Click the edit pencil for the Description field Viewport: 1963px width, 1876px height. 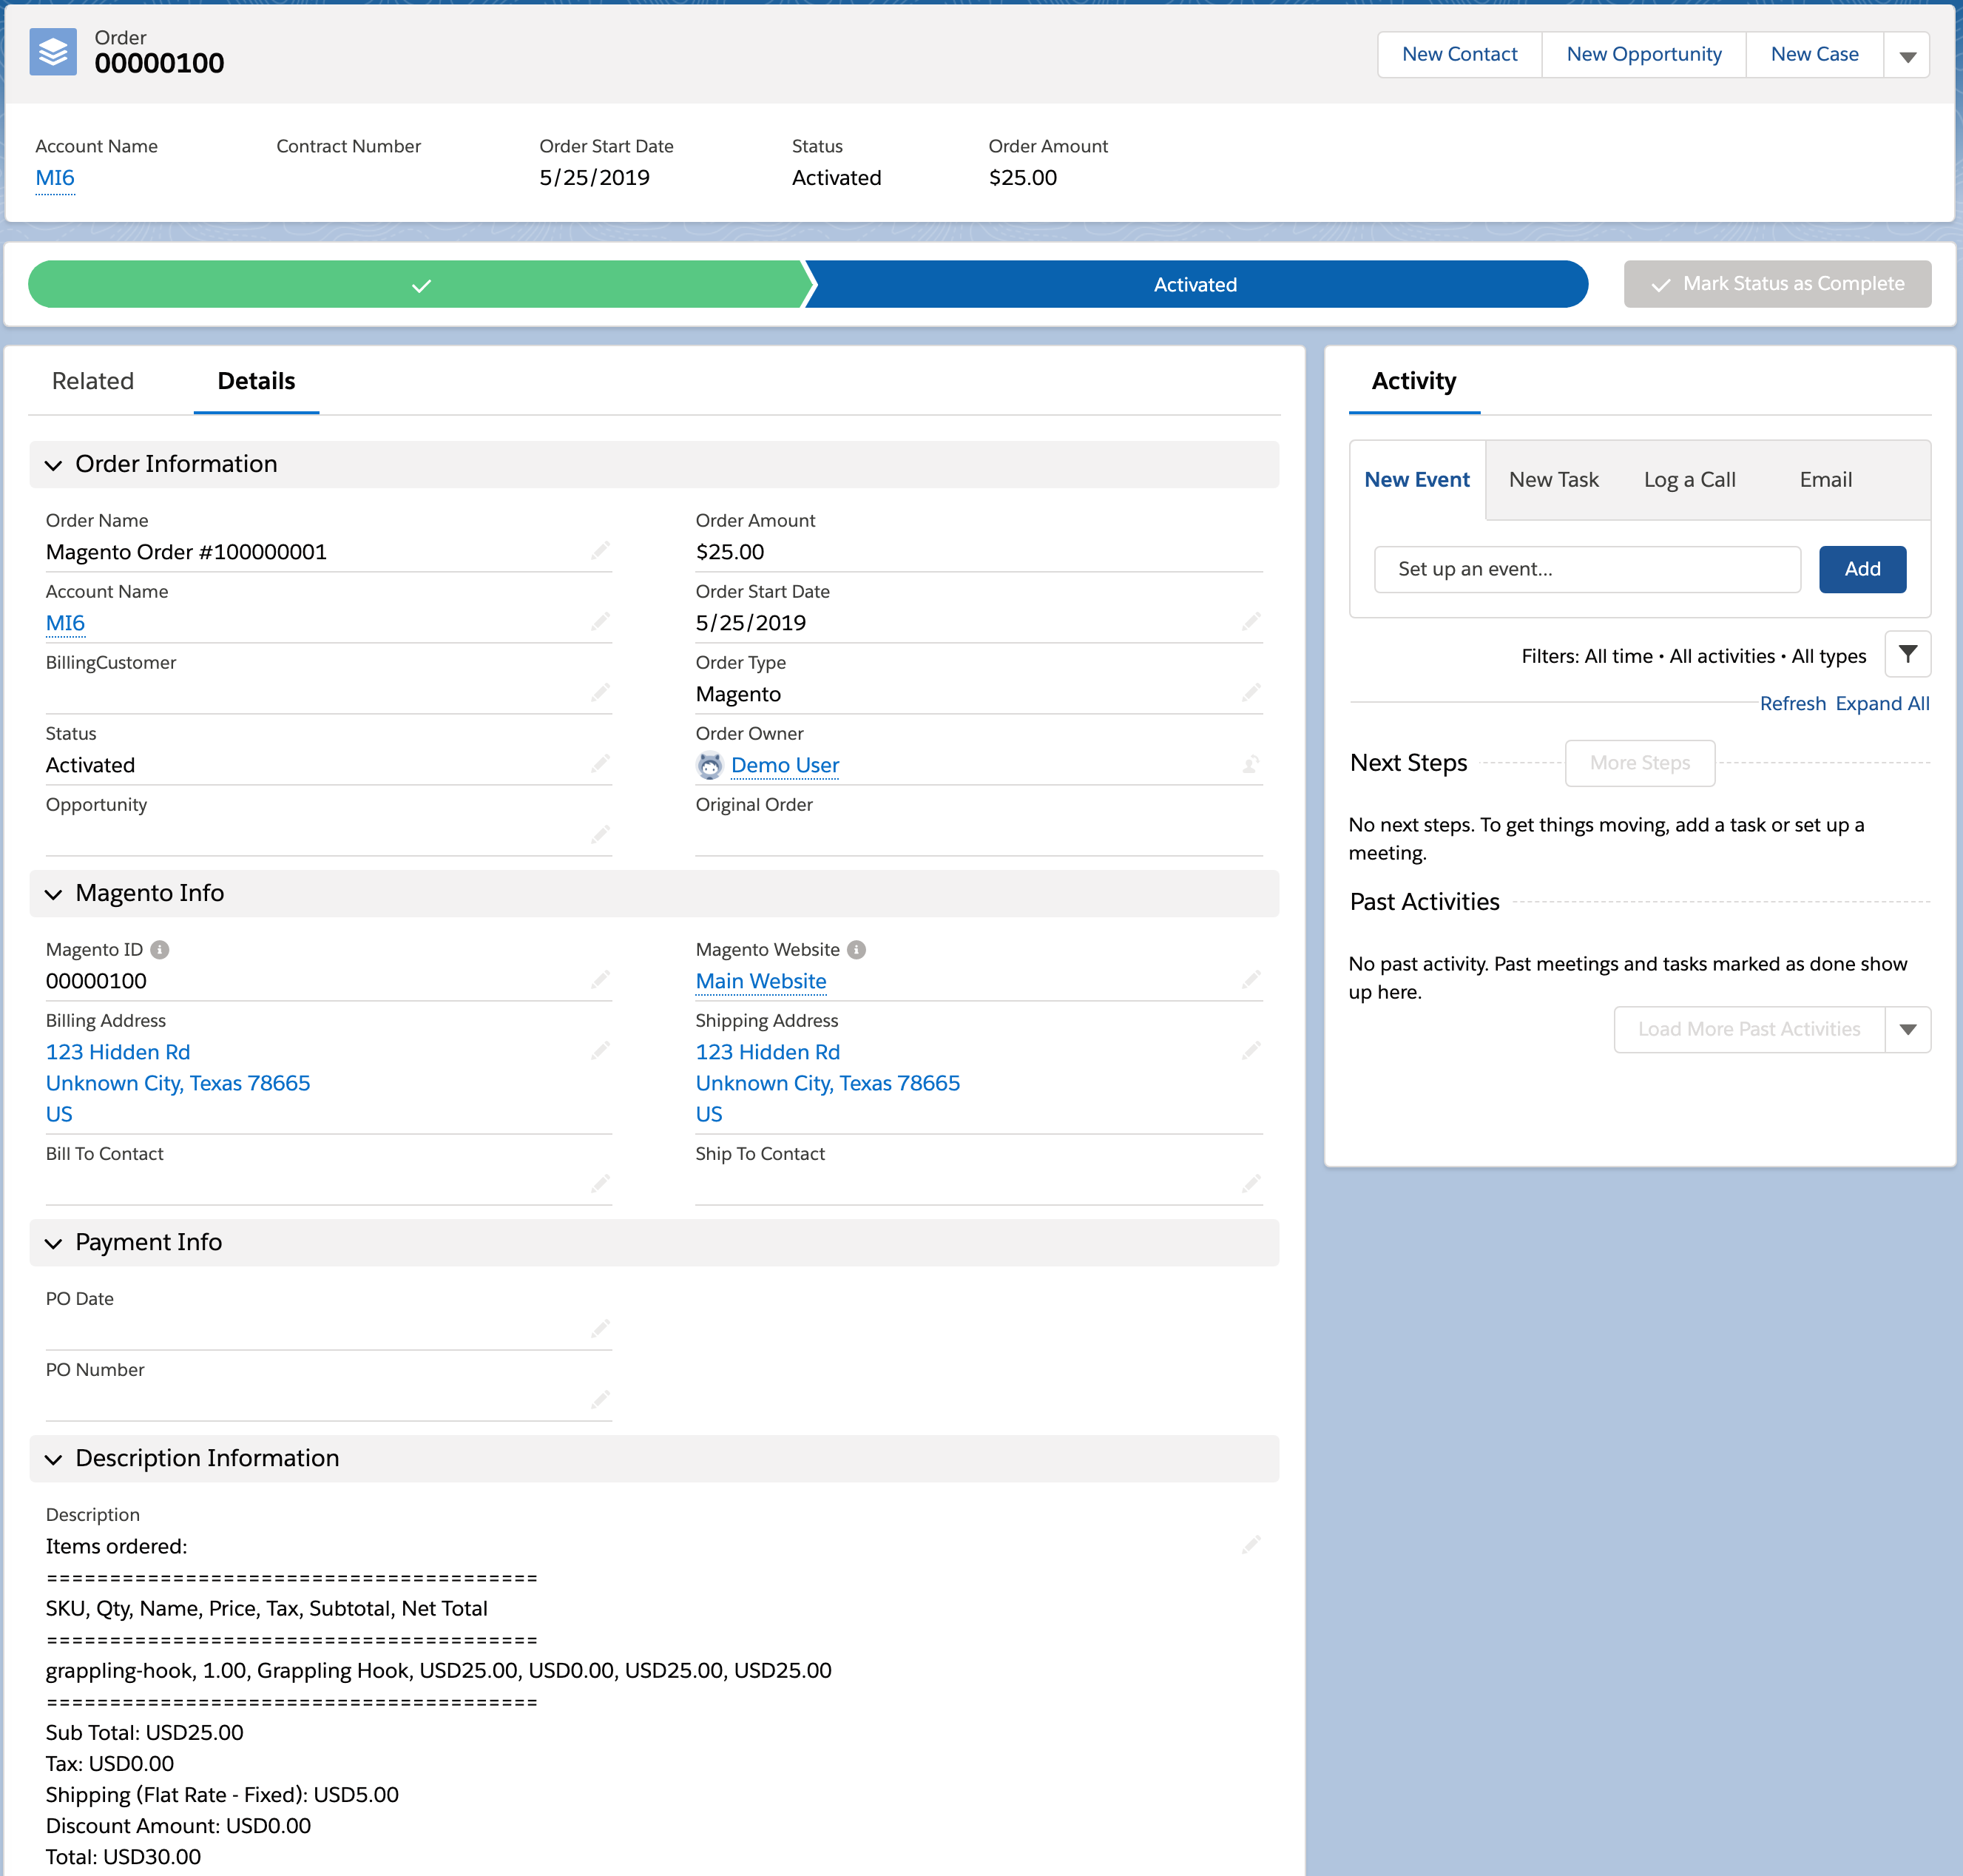[x=1250, y=1545]
